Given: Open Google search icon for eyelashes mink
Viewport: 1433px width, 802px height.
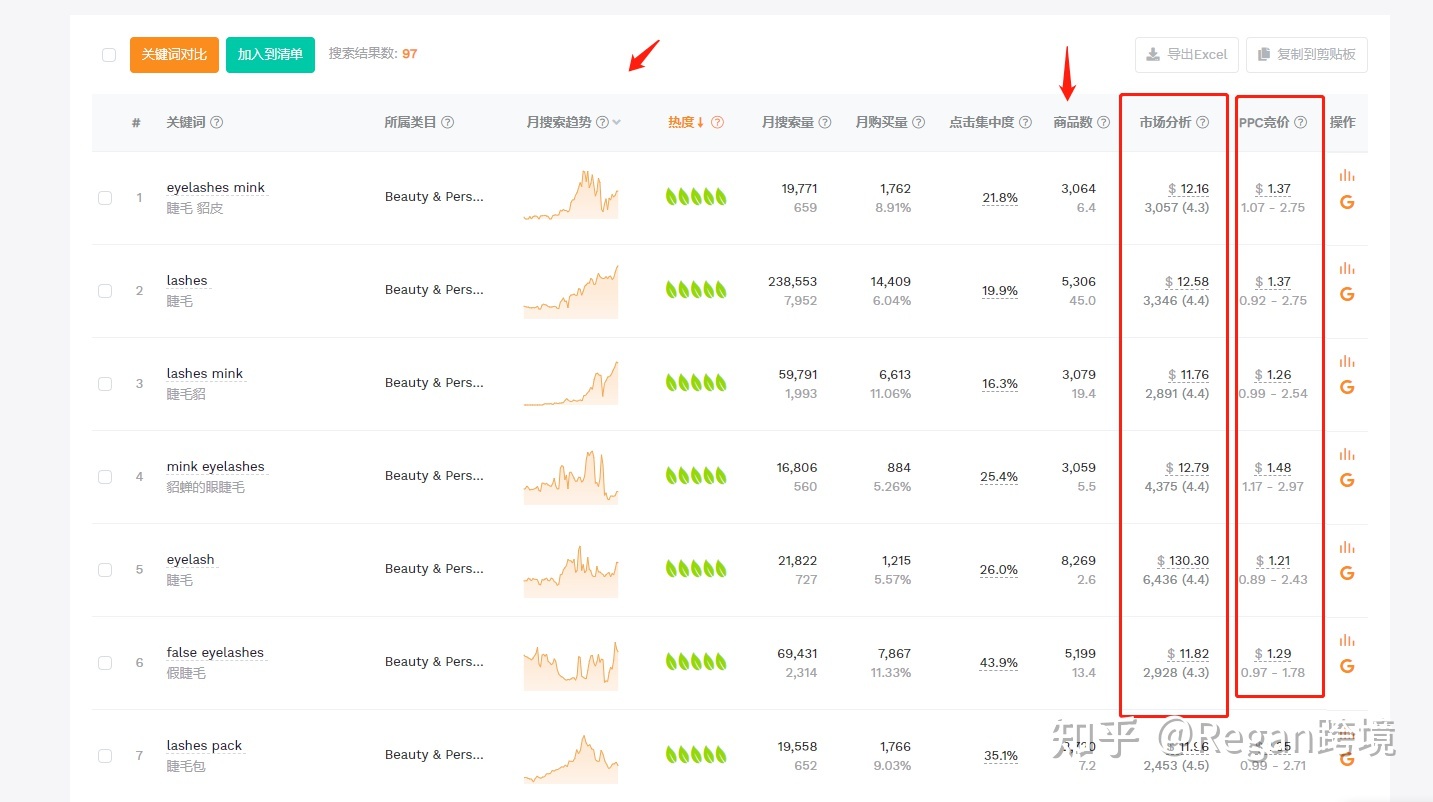Looking at the screenshot, I should click(x=1347, y=202).
